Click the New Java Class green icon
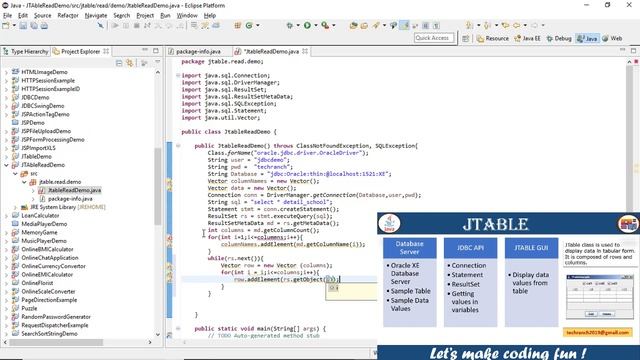The image size is (640, 360). click(x=249, y=26)
